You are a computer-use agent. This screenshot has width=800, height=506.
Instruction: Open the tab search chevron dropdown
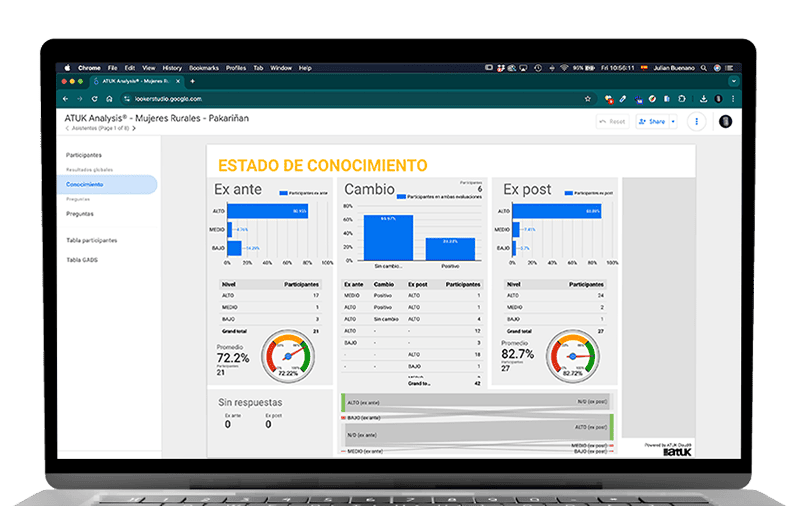pyautogui.click(x=733, y=81)
